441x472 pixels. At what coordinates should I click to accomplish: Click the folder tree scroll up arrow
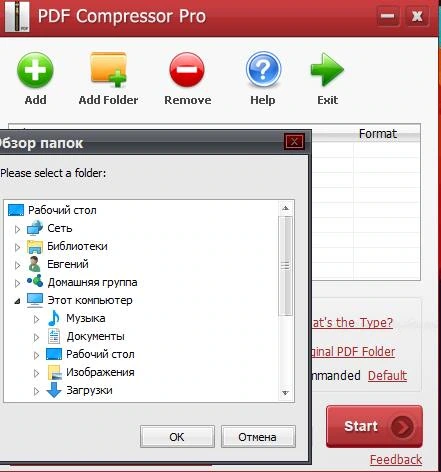point(285,208)
